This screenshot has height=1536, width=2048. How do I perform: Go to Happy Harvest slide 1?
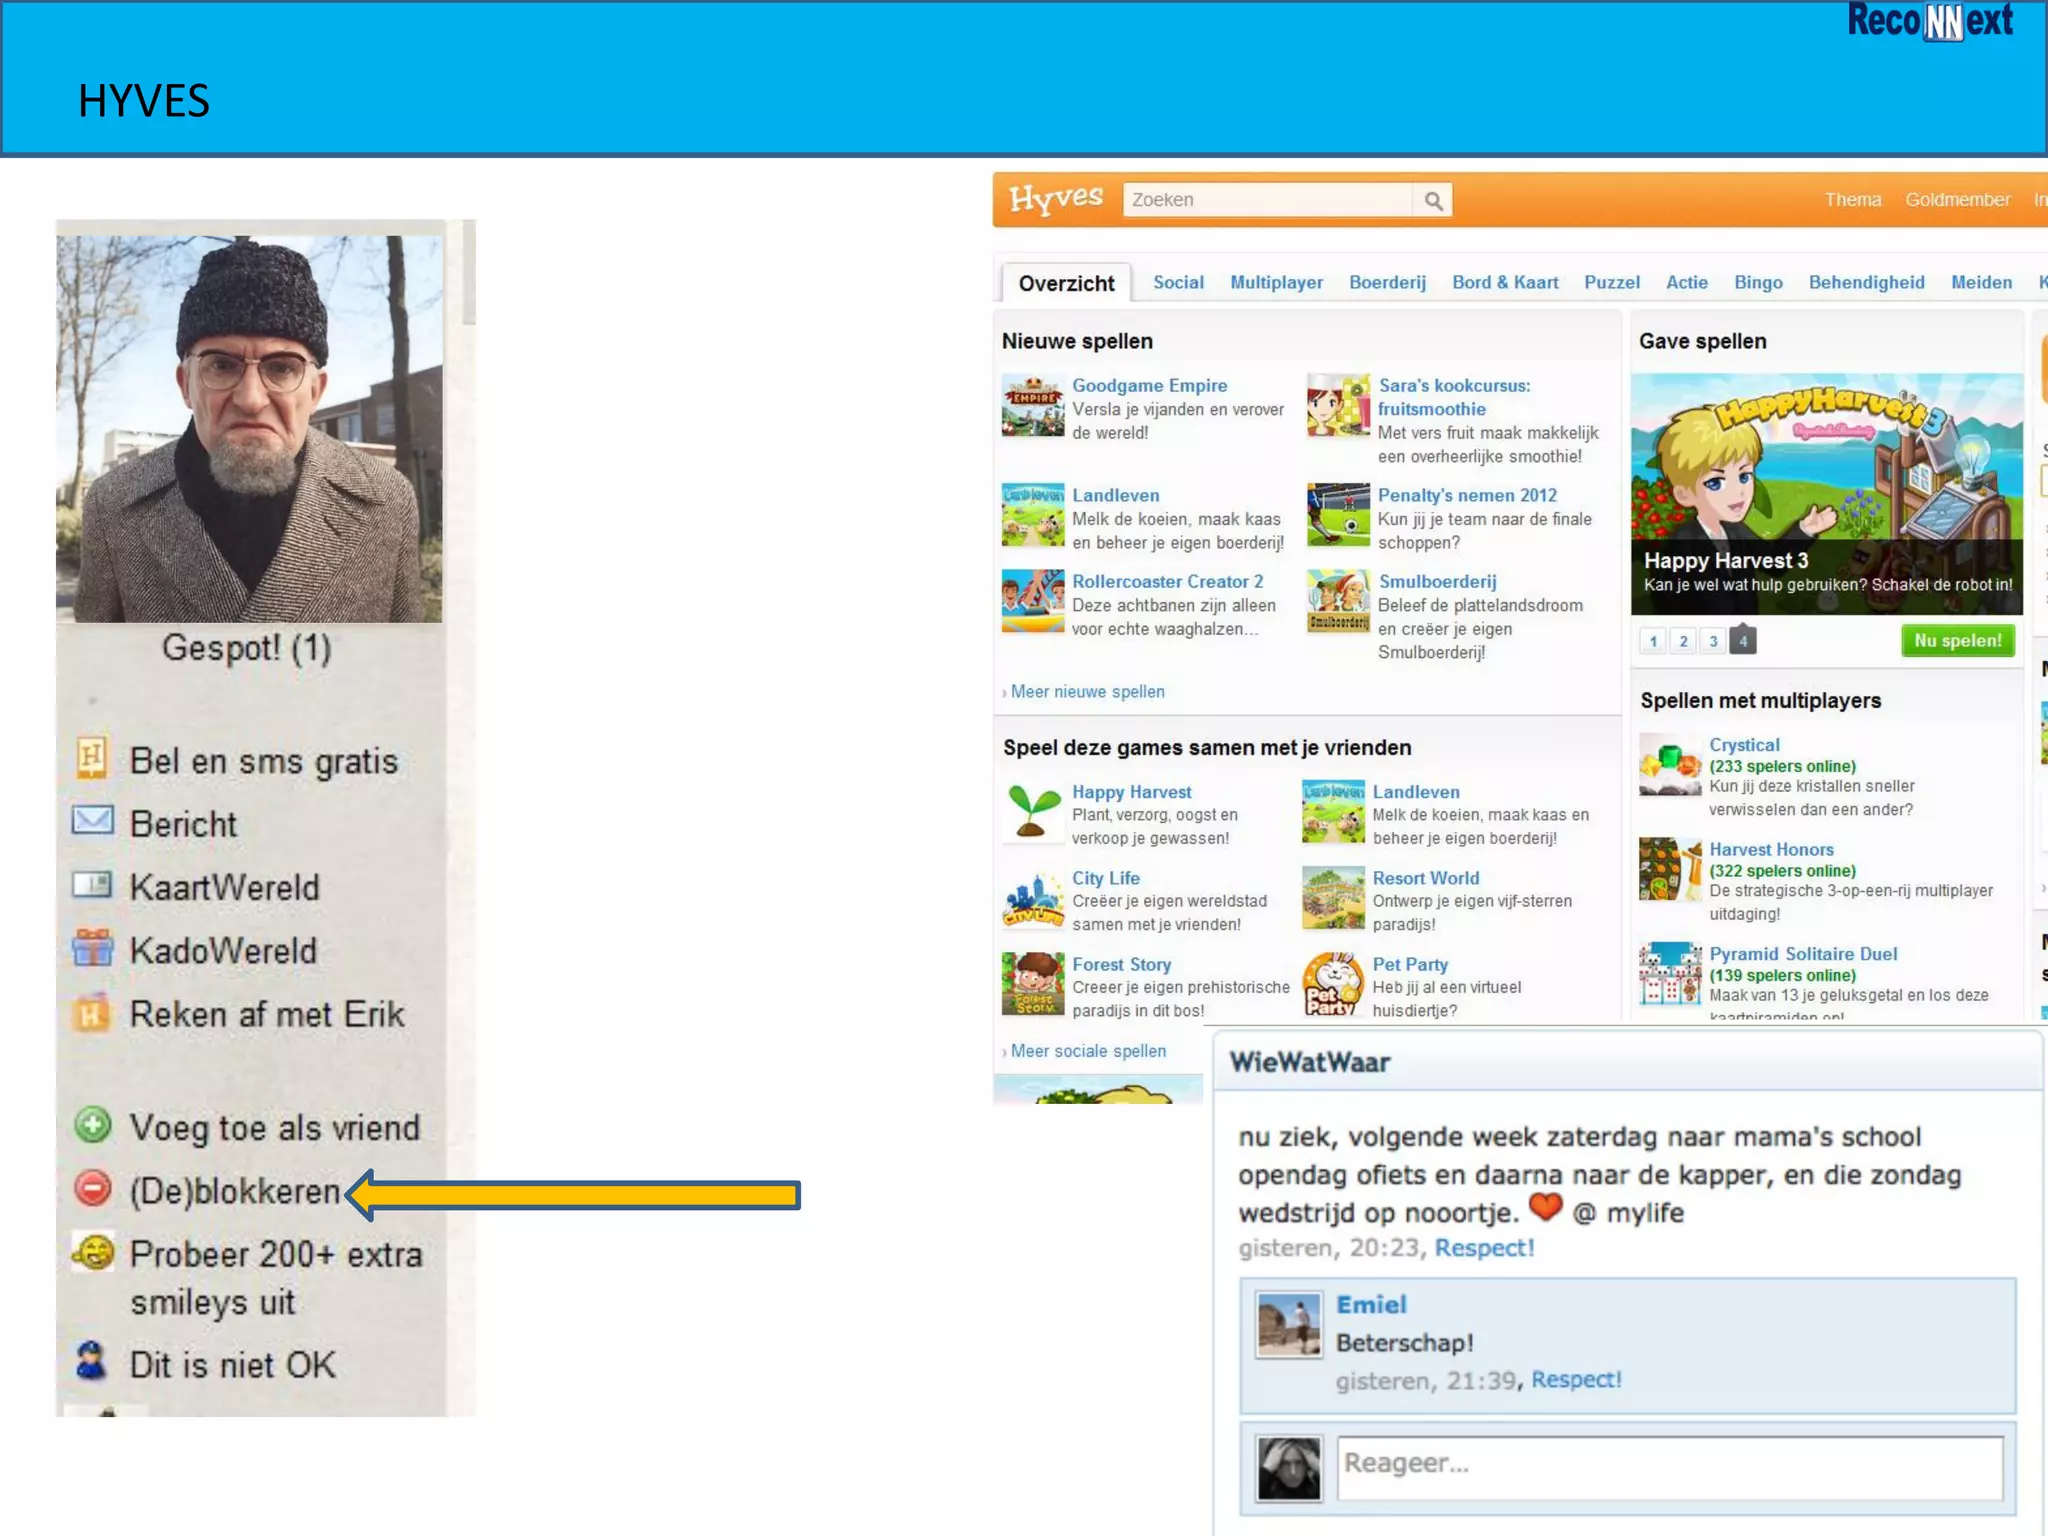coord(1653,641)
